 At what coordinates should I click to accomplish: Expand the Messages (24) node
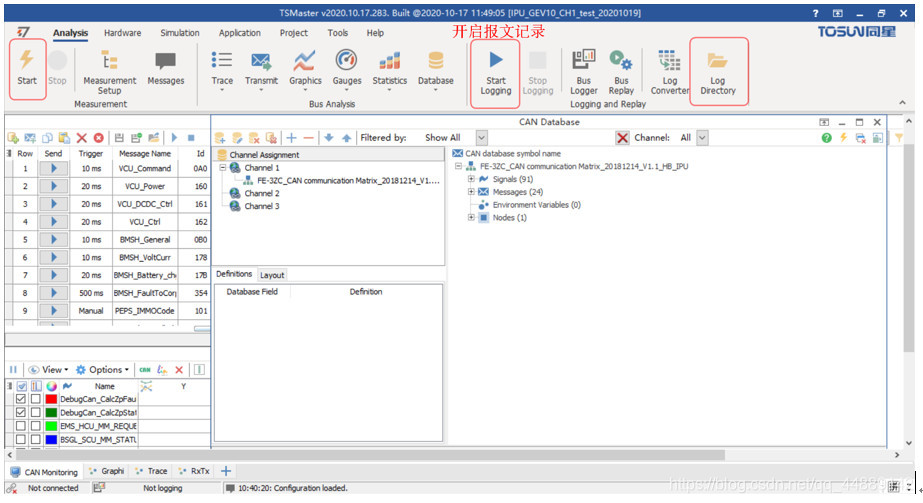pos(471,192)
